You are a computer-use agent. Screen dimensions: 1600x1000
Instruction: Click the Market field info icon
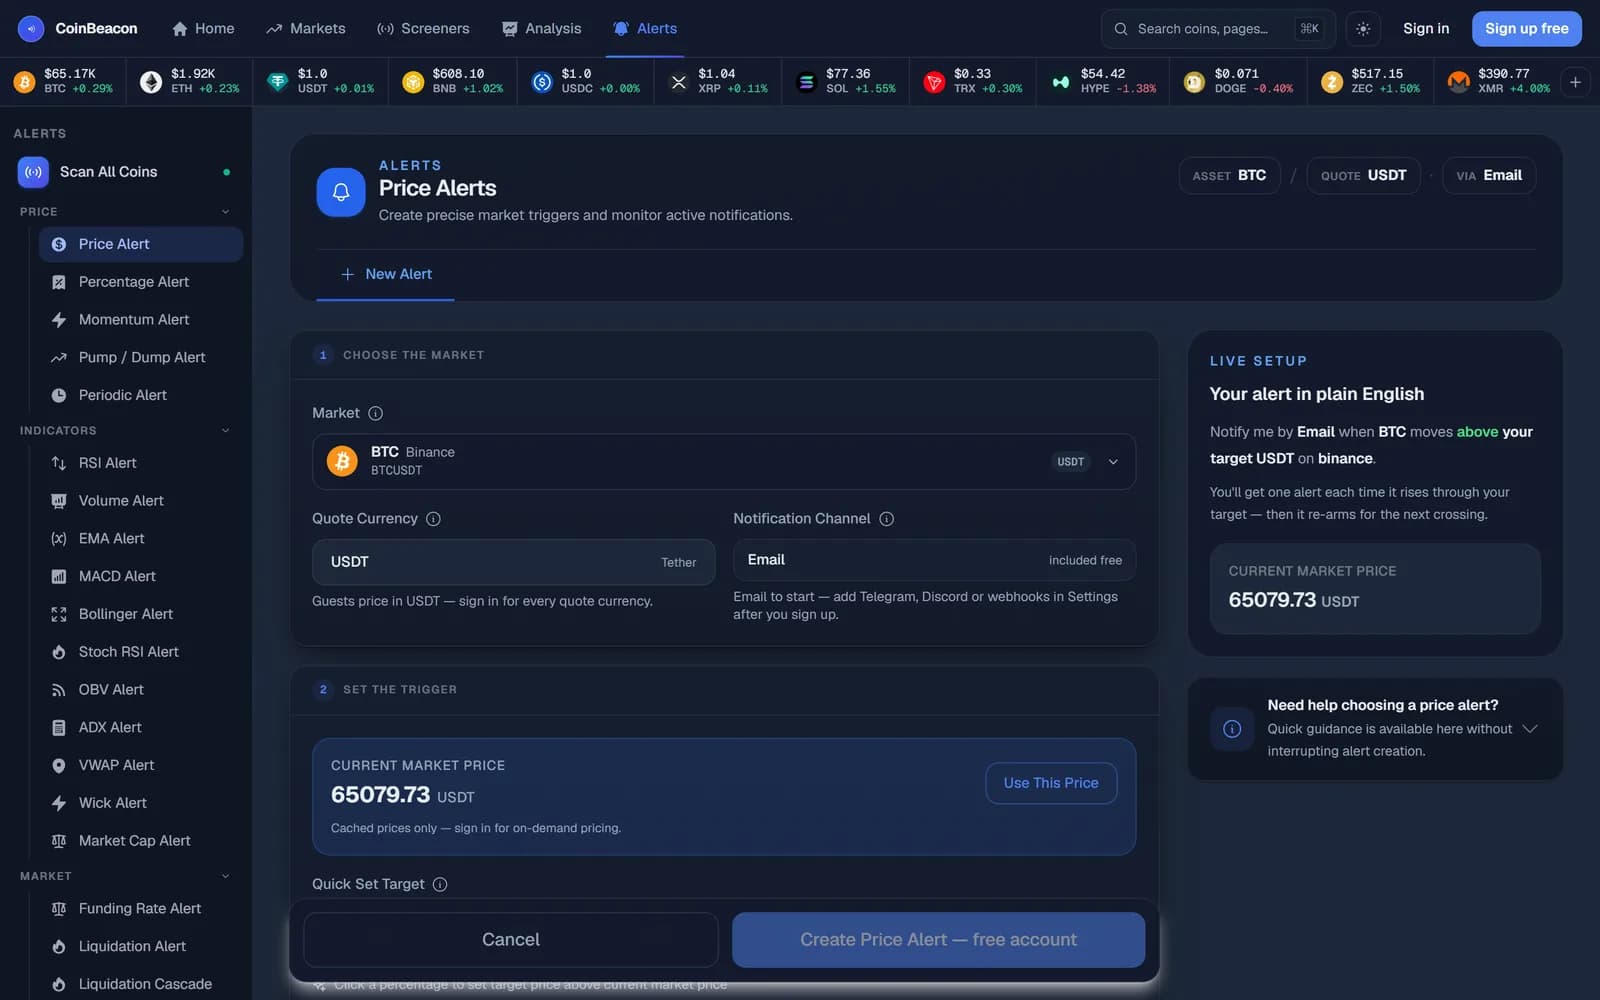coord(376,413)
